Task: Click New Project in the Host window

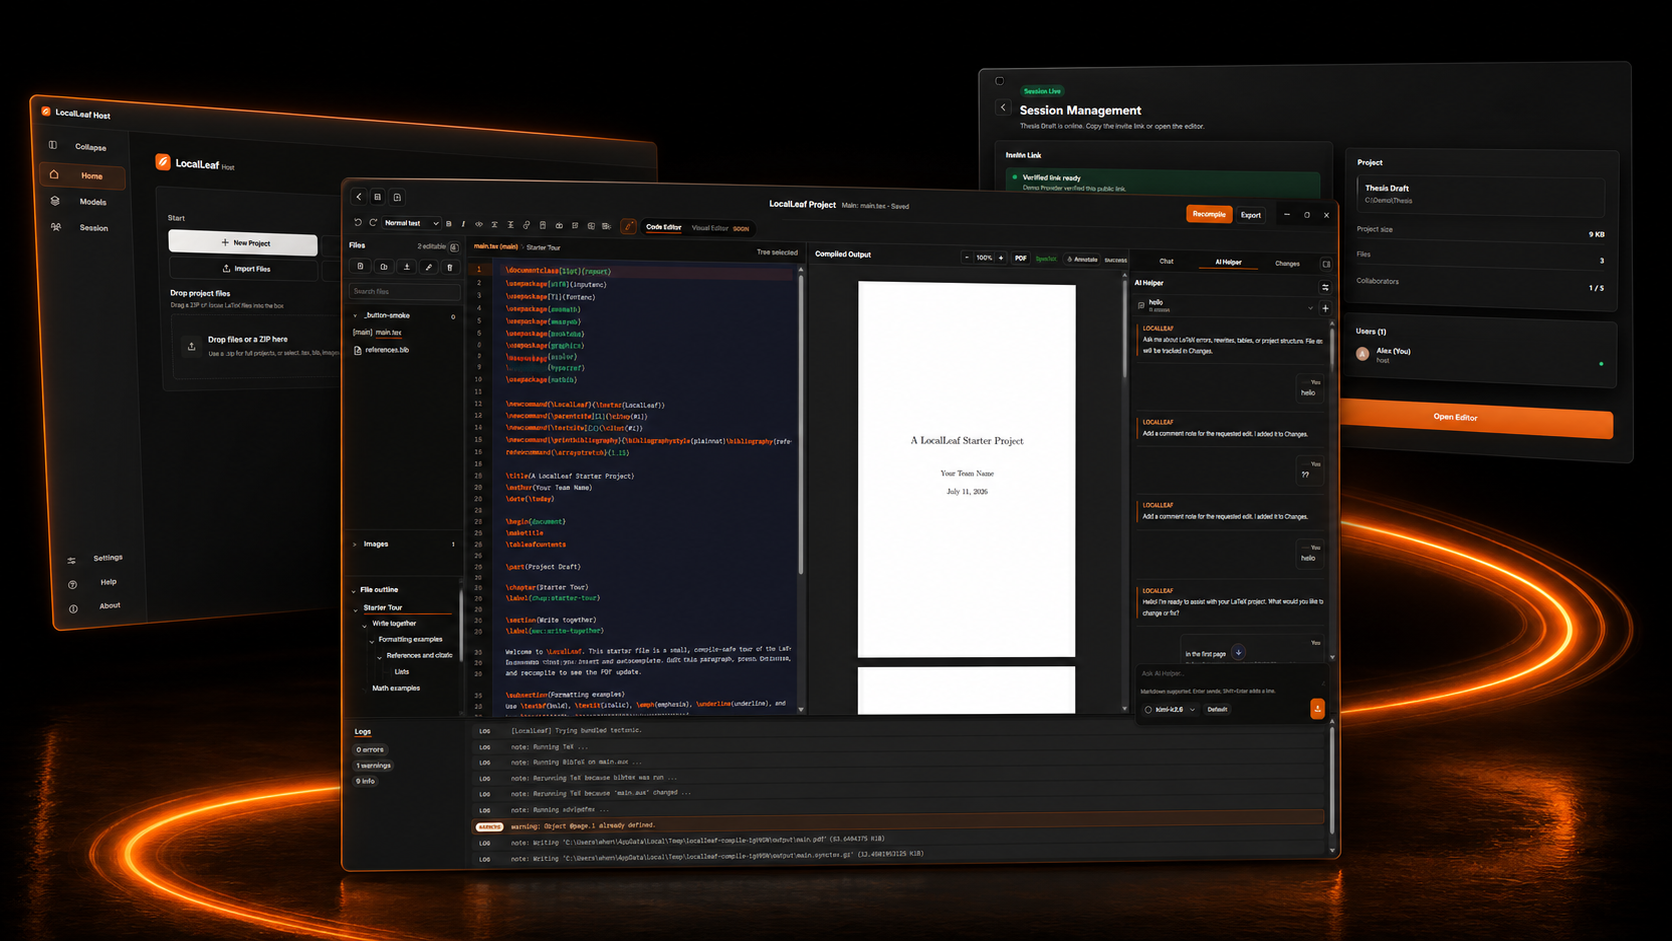Action: click(x=243, y=242)
